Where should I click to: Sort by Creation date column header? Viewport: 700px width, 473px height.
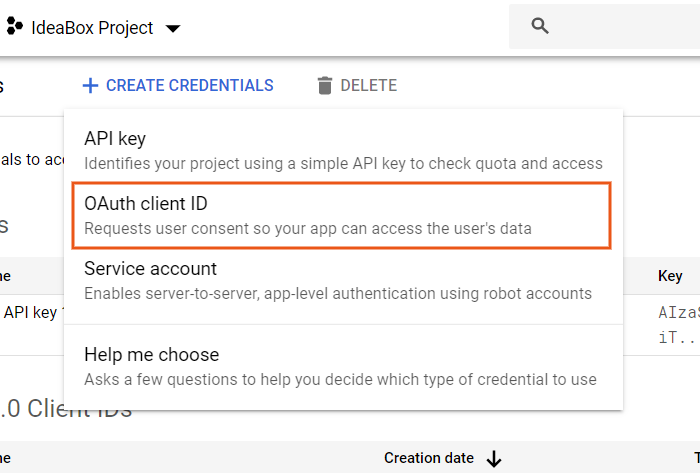(429, 458)
